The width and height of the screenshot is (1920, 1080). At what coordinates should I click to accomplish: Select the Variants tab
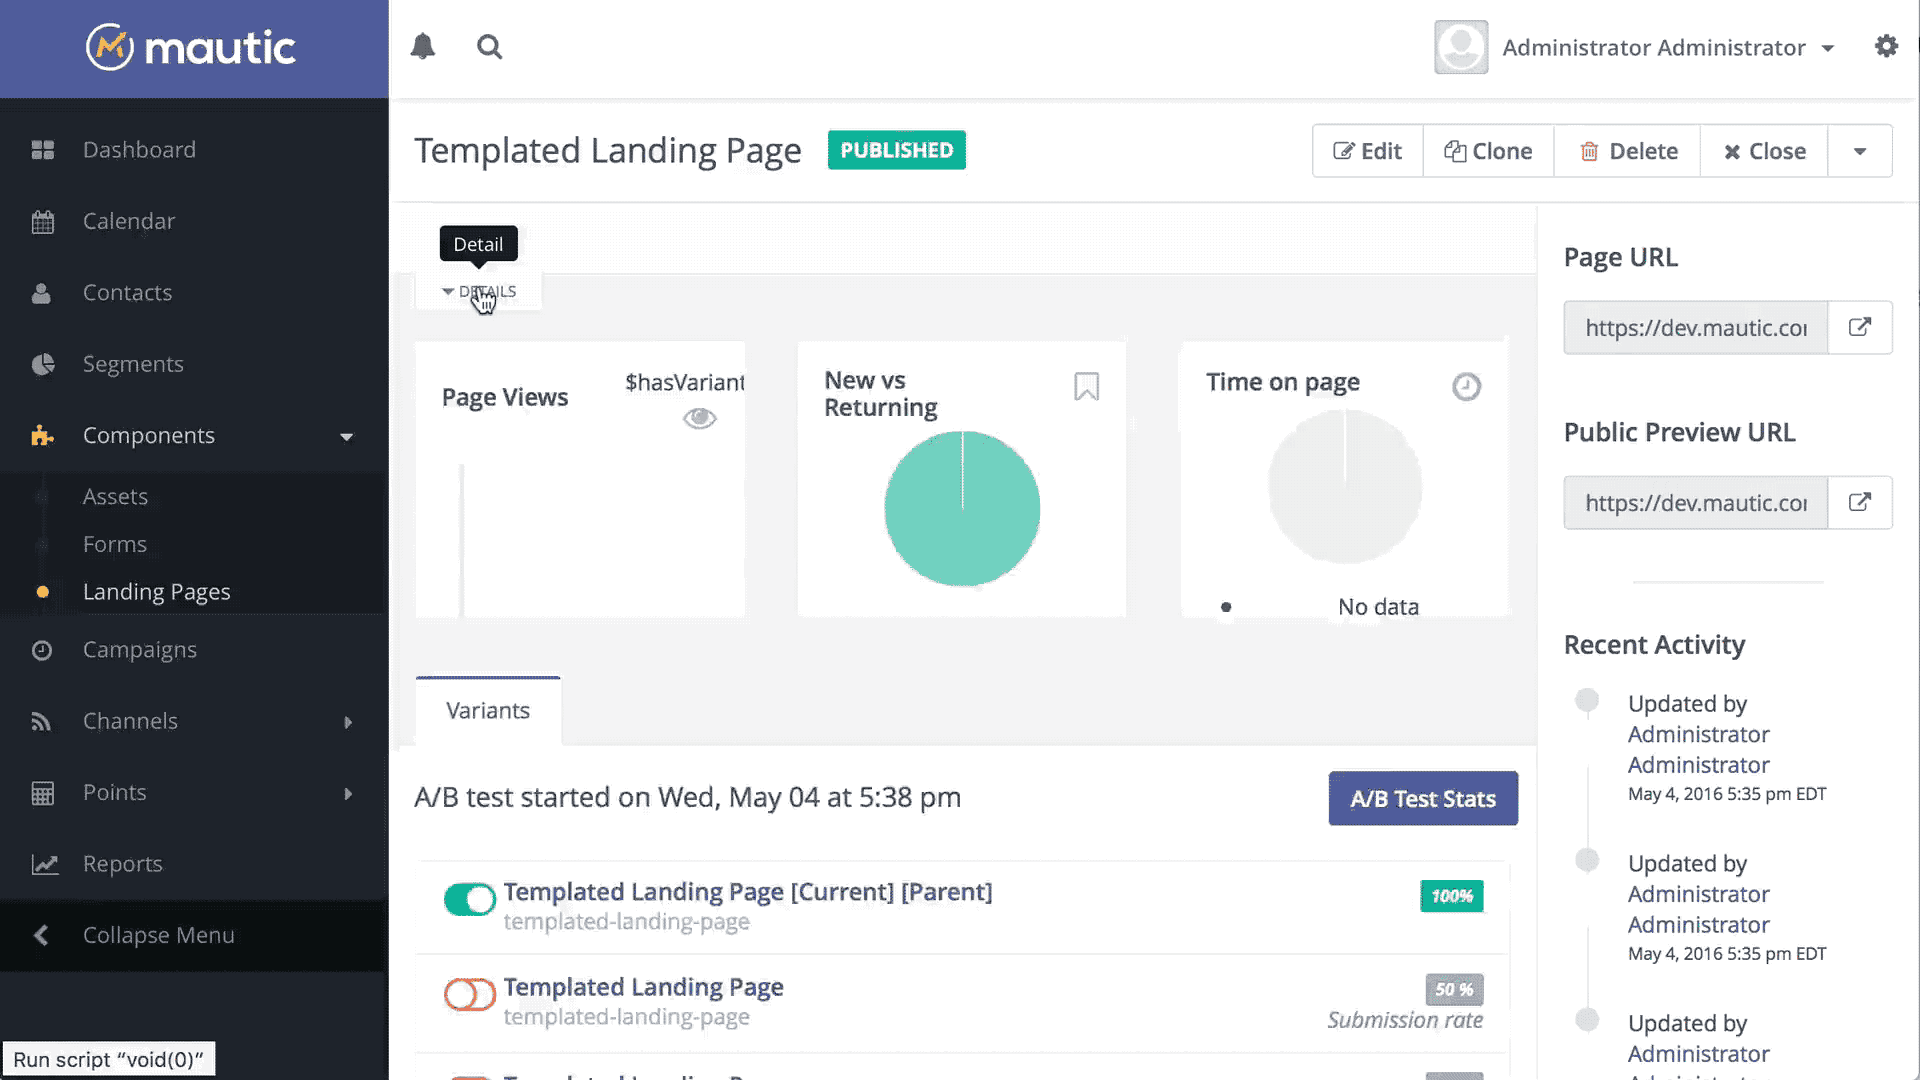tap(488, 711)
